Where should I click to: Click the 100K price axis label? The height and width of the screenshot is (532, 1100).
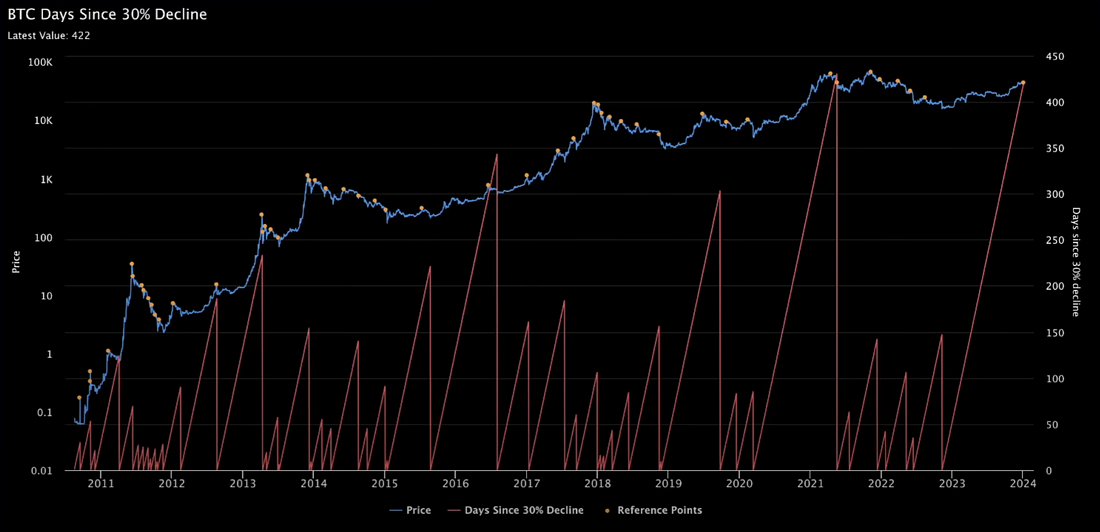click(x=40, y=62)
